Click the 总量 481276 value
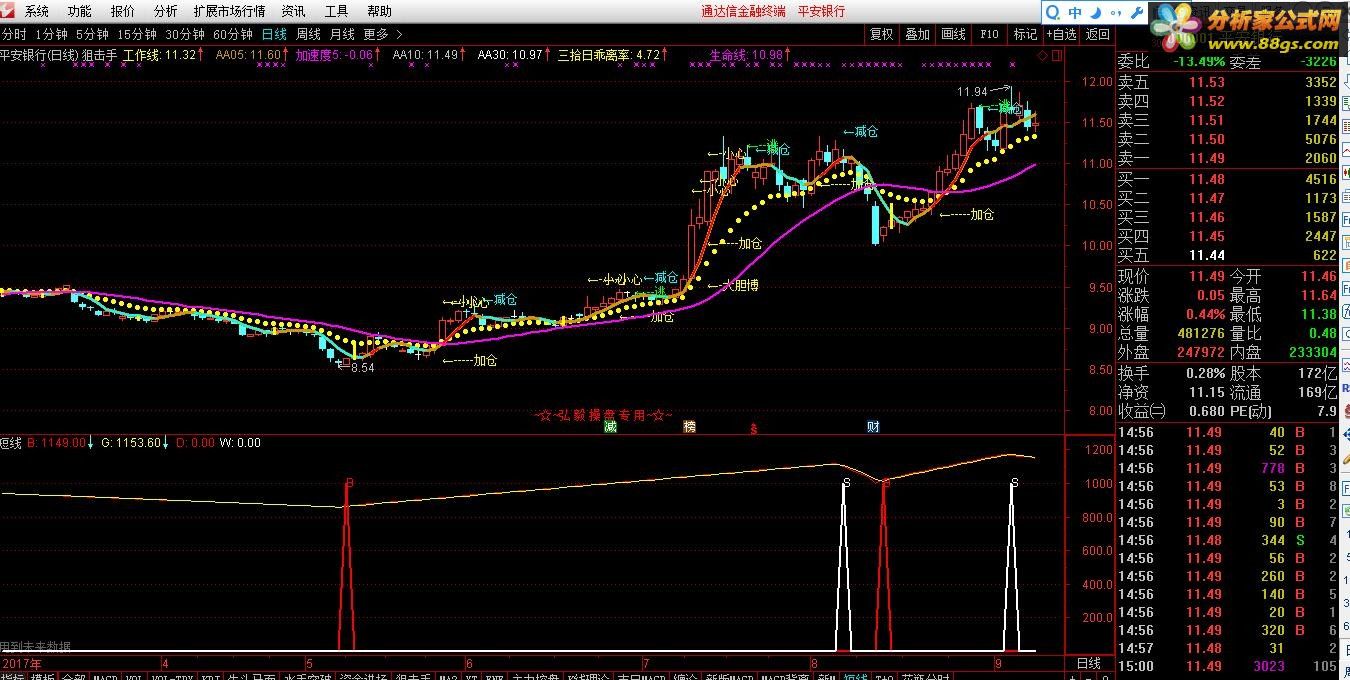The width and height of the screenshot is (1350, 680). click(1200, 333)
